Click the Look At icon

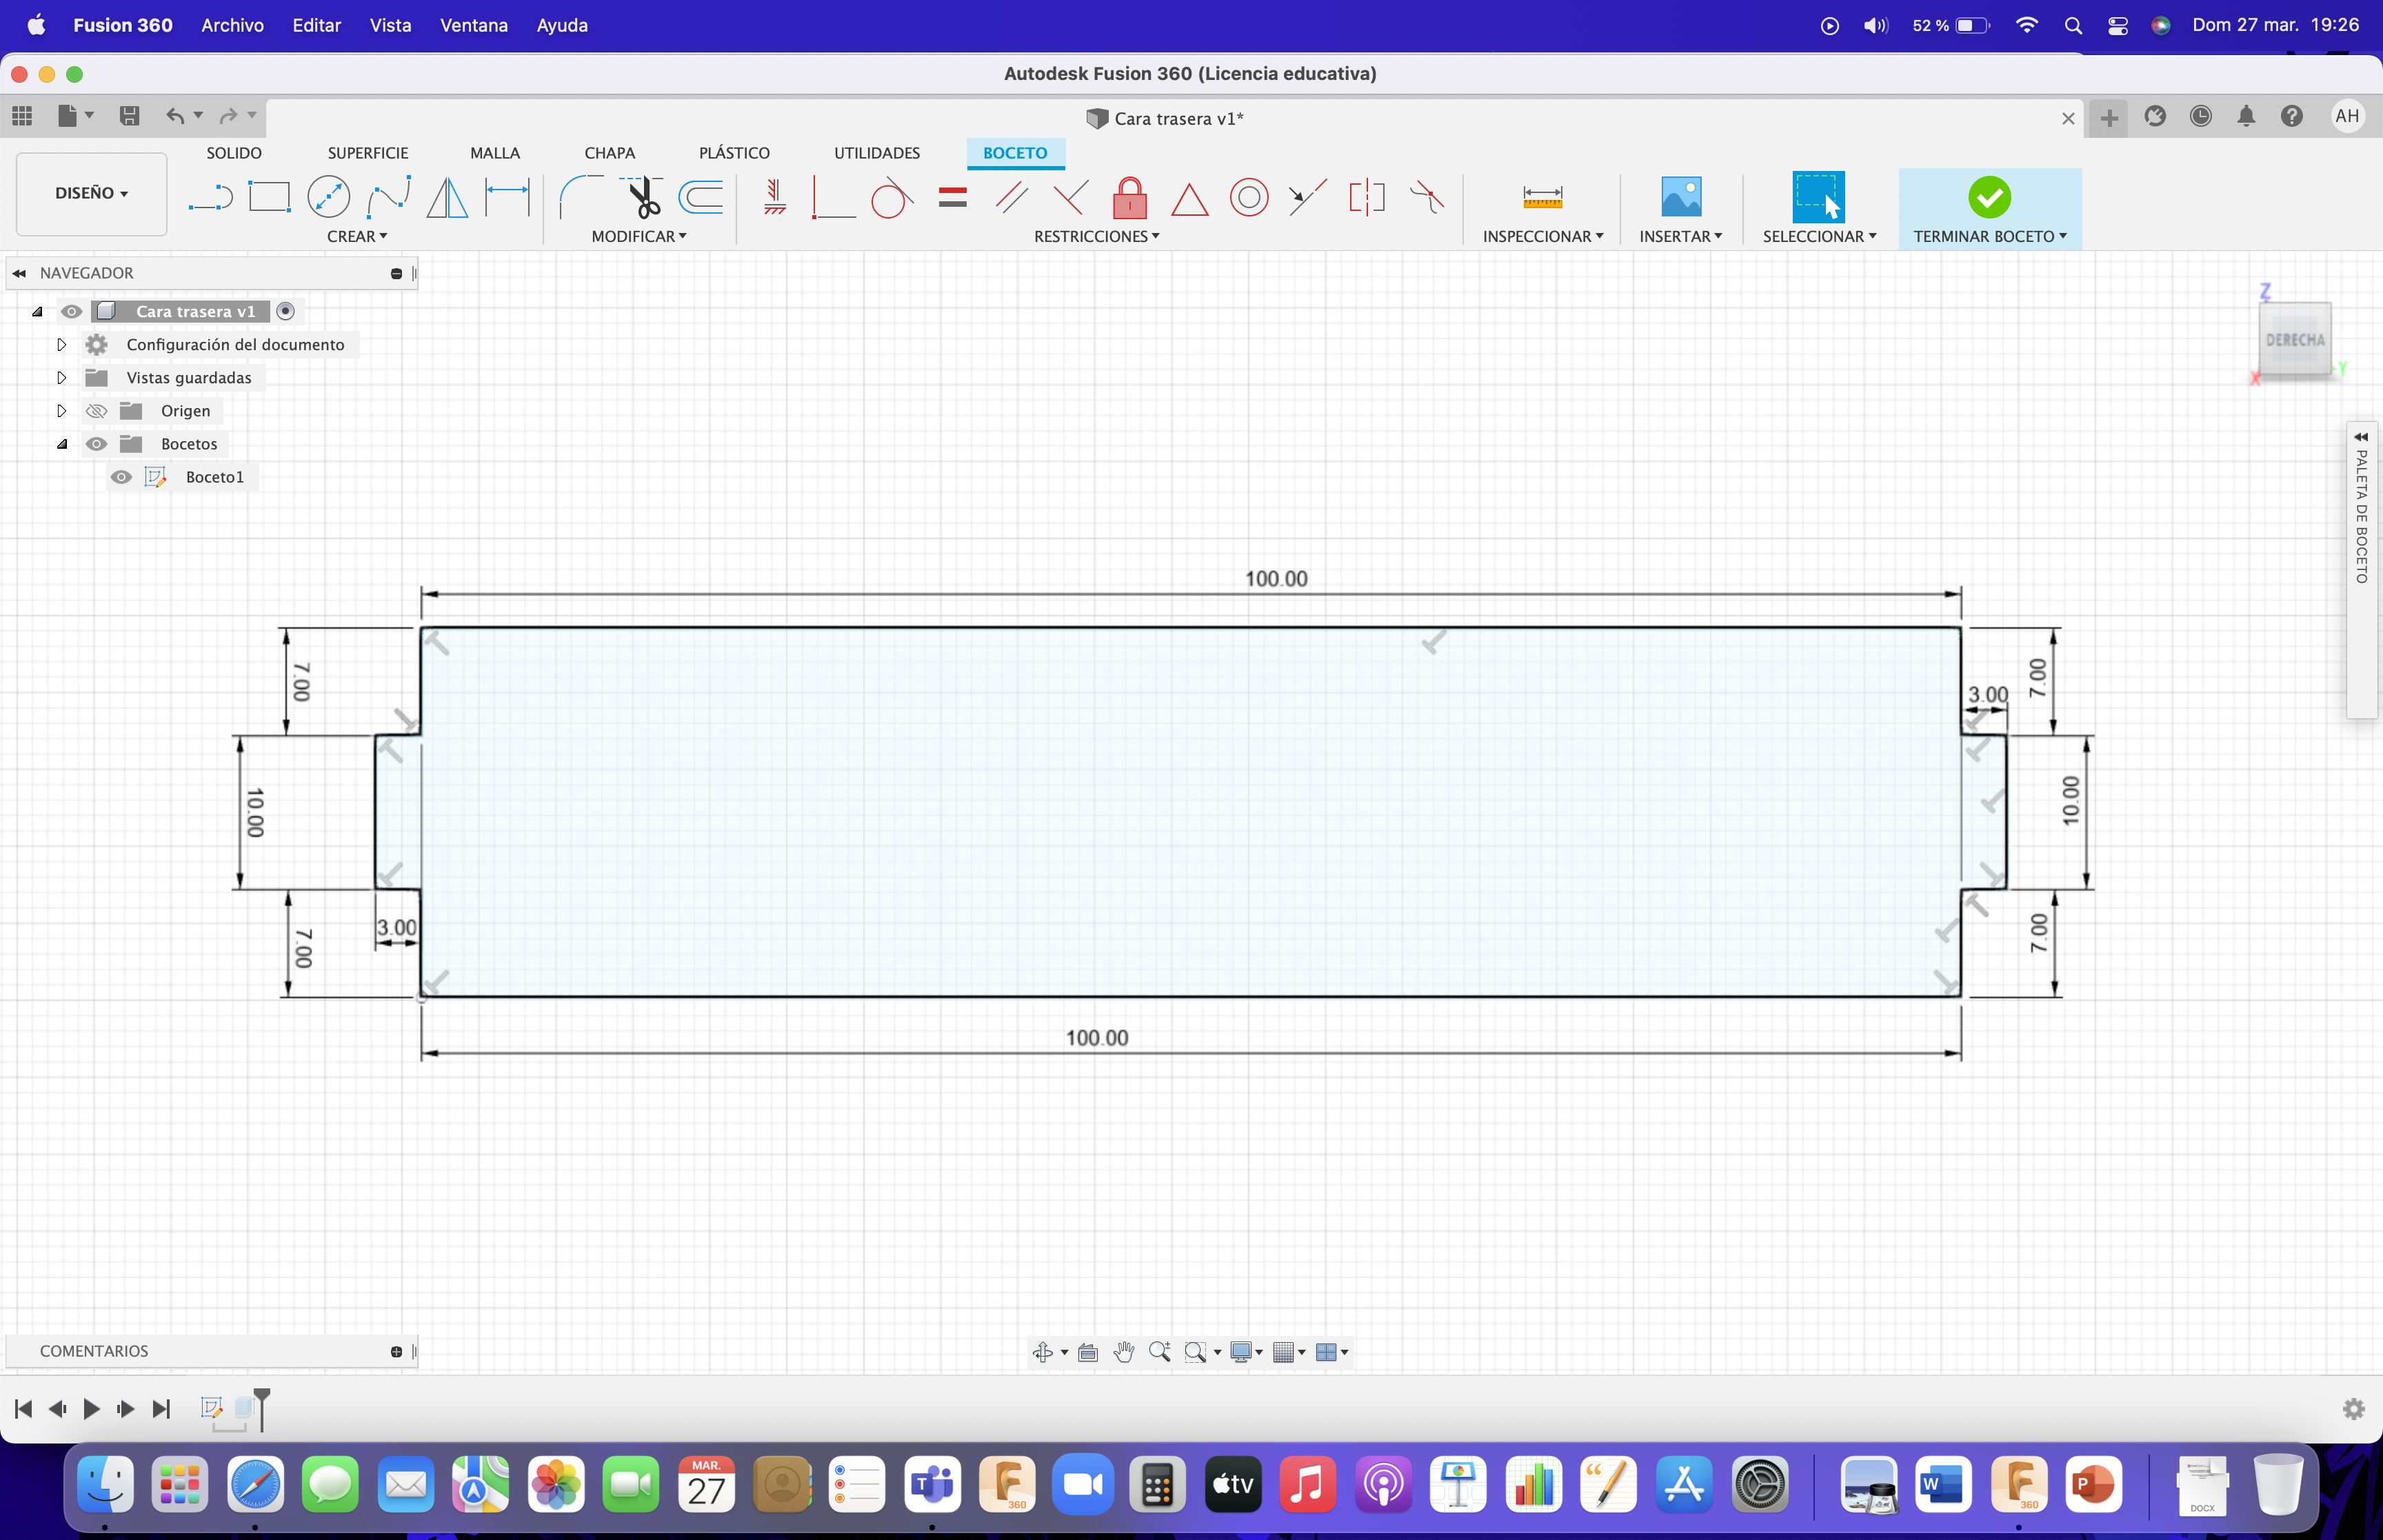(x=1088, y=1352)
